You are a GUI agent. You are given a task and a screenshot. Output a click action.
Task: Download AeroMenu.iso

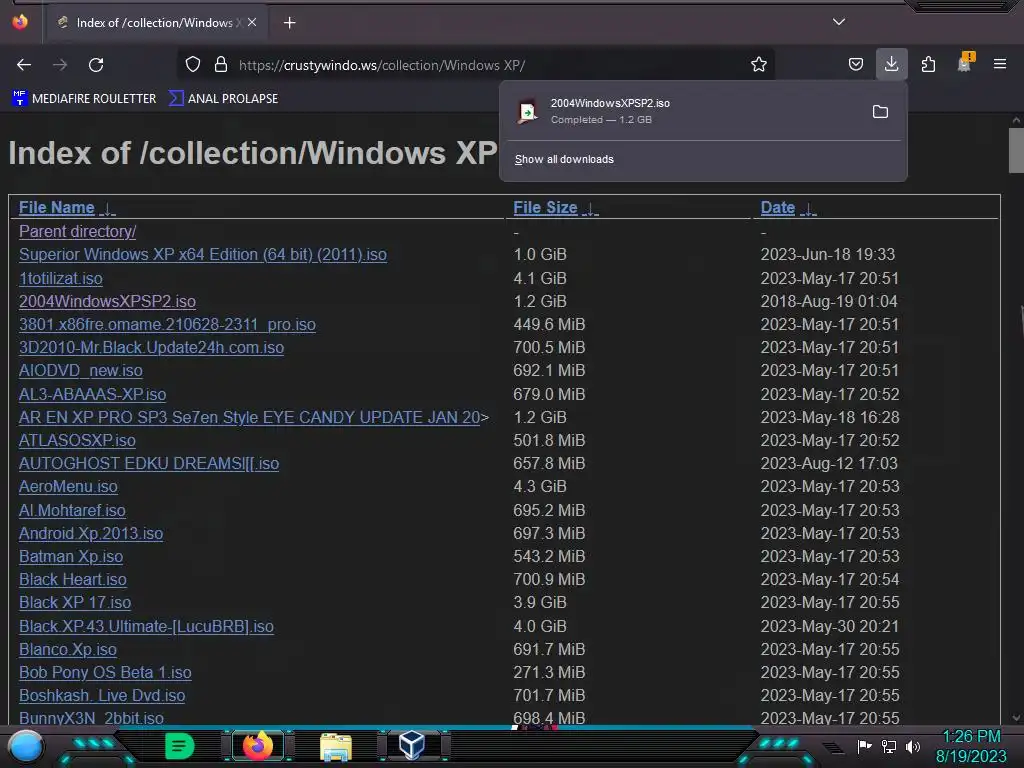tap(68, 487)
